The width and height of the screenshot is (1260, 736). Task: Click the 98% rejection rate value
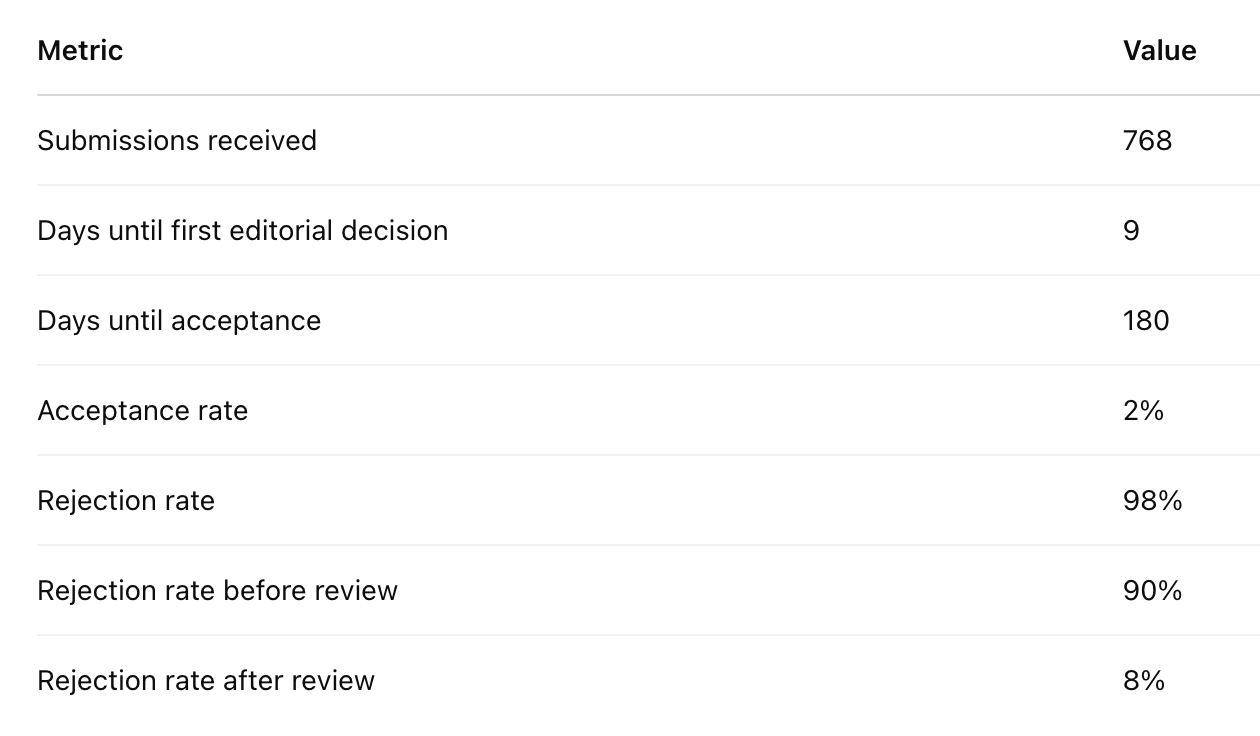tap(1152, 500)
